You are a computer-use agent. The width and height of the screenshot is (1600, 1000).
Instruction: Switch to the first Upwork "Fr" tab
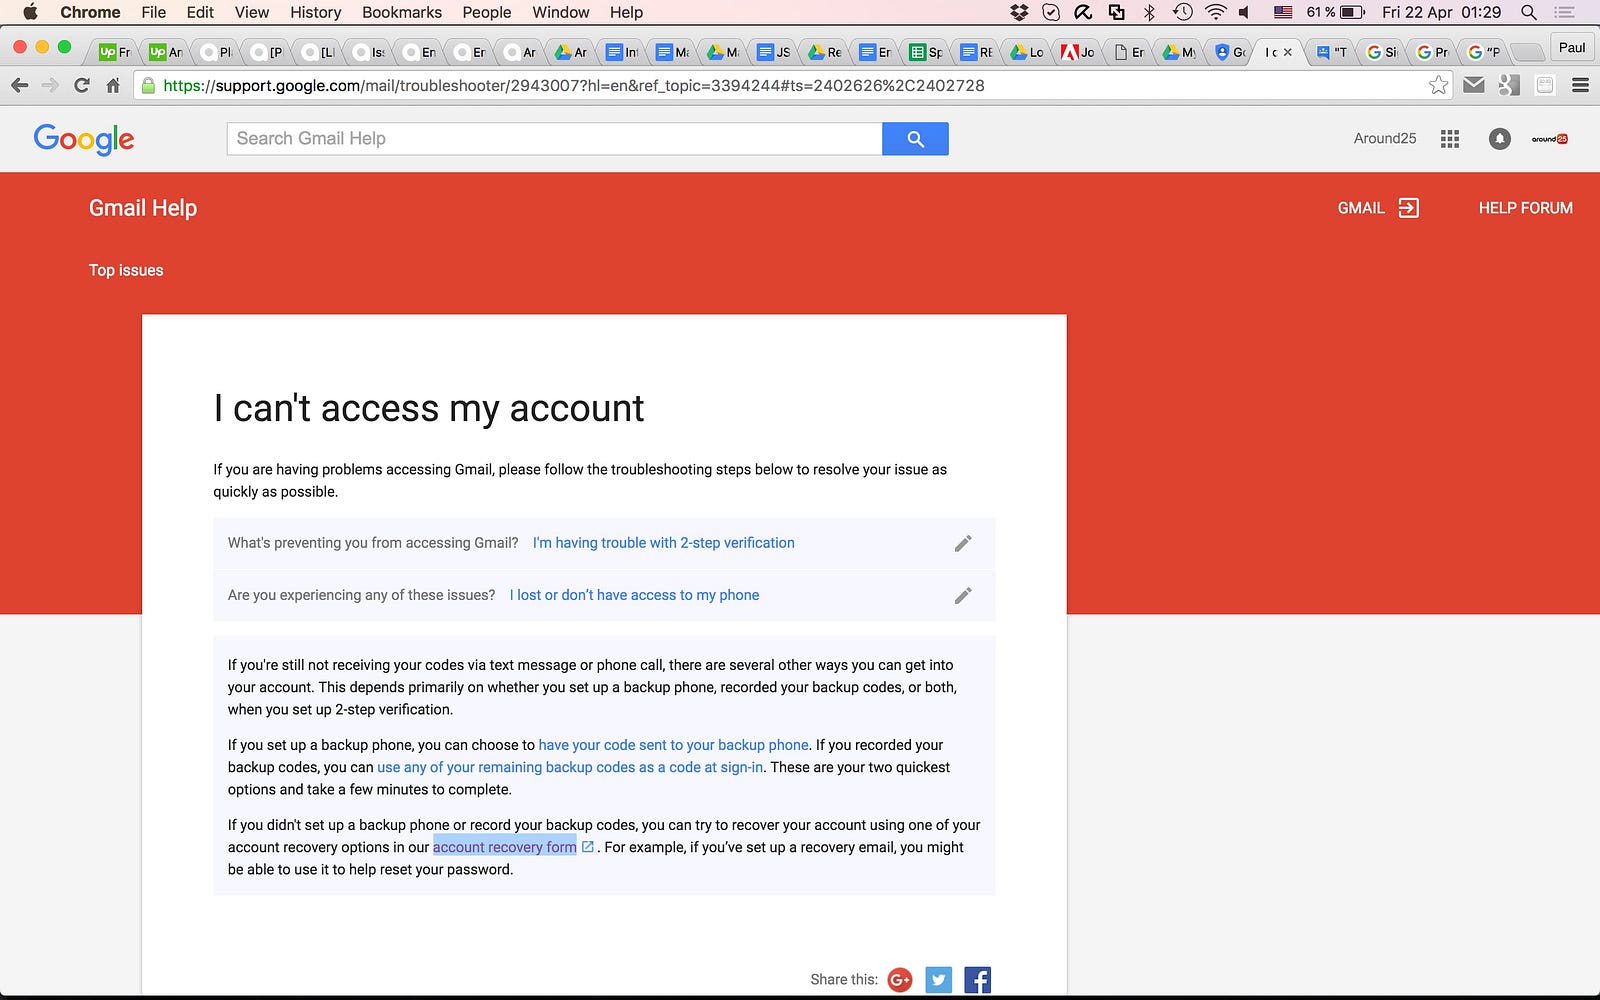tap(115, 52)
